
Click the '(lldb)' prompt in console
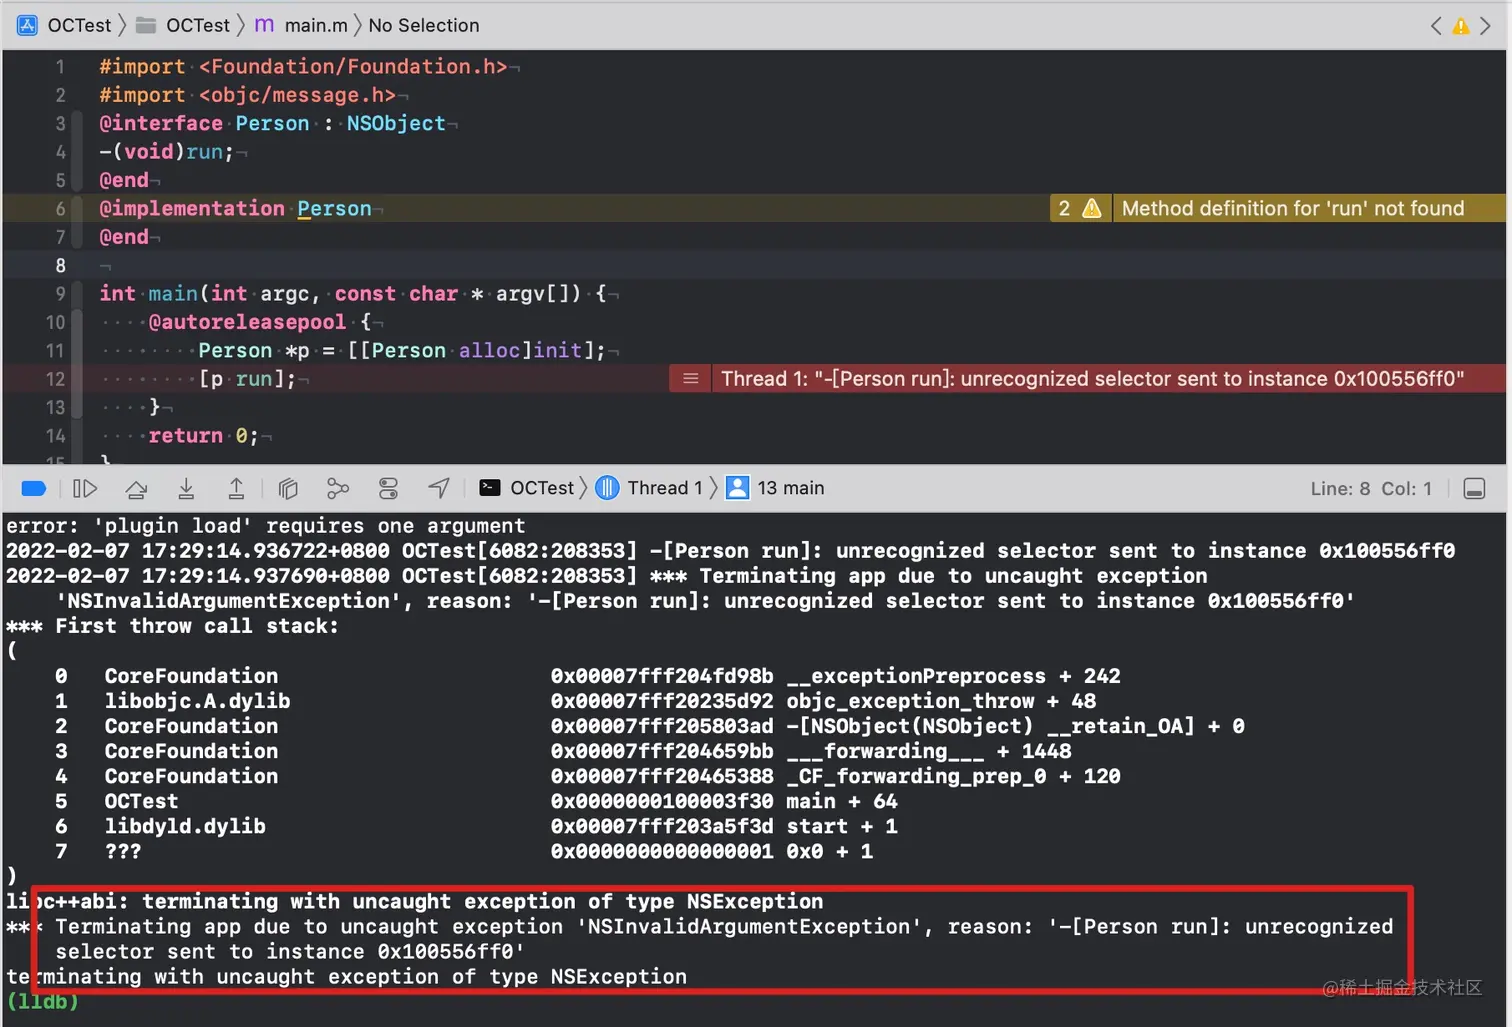coord(42,1001)
